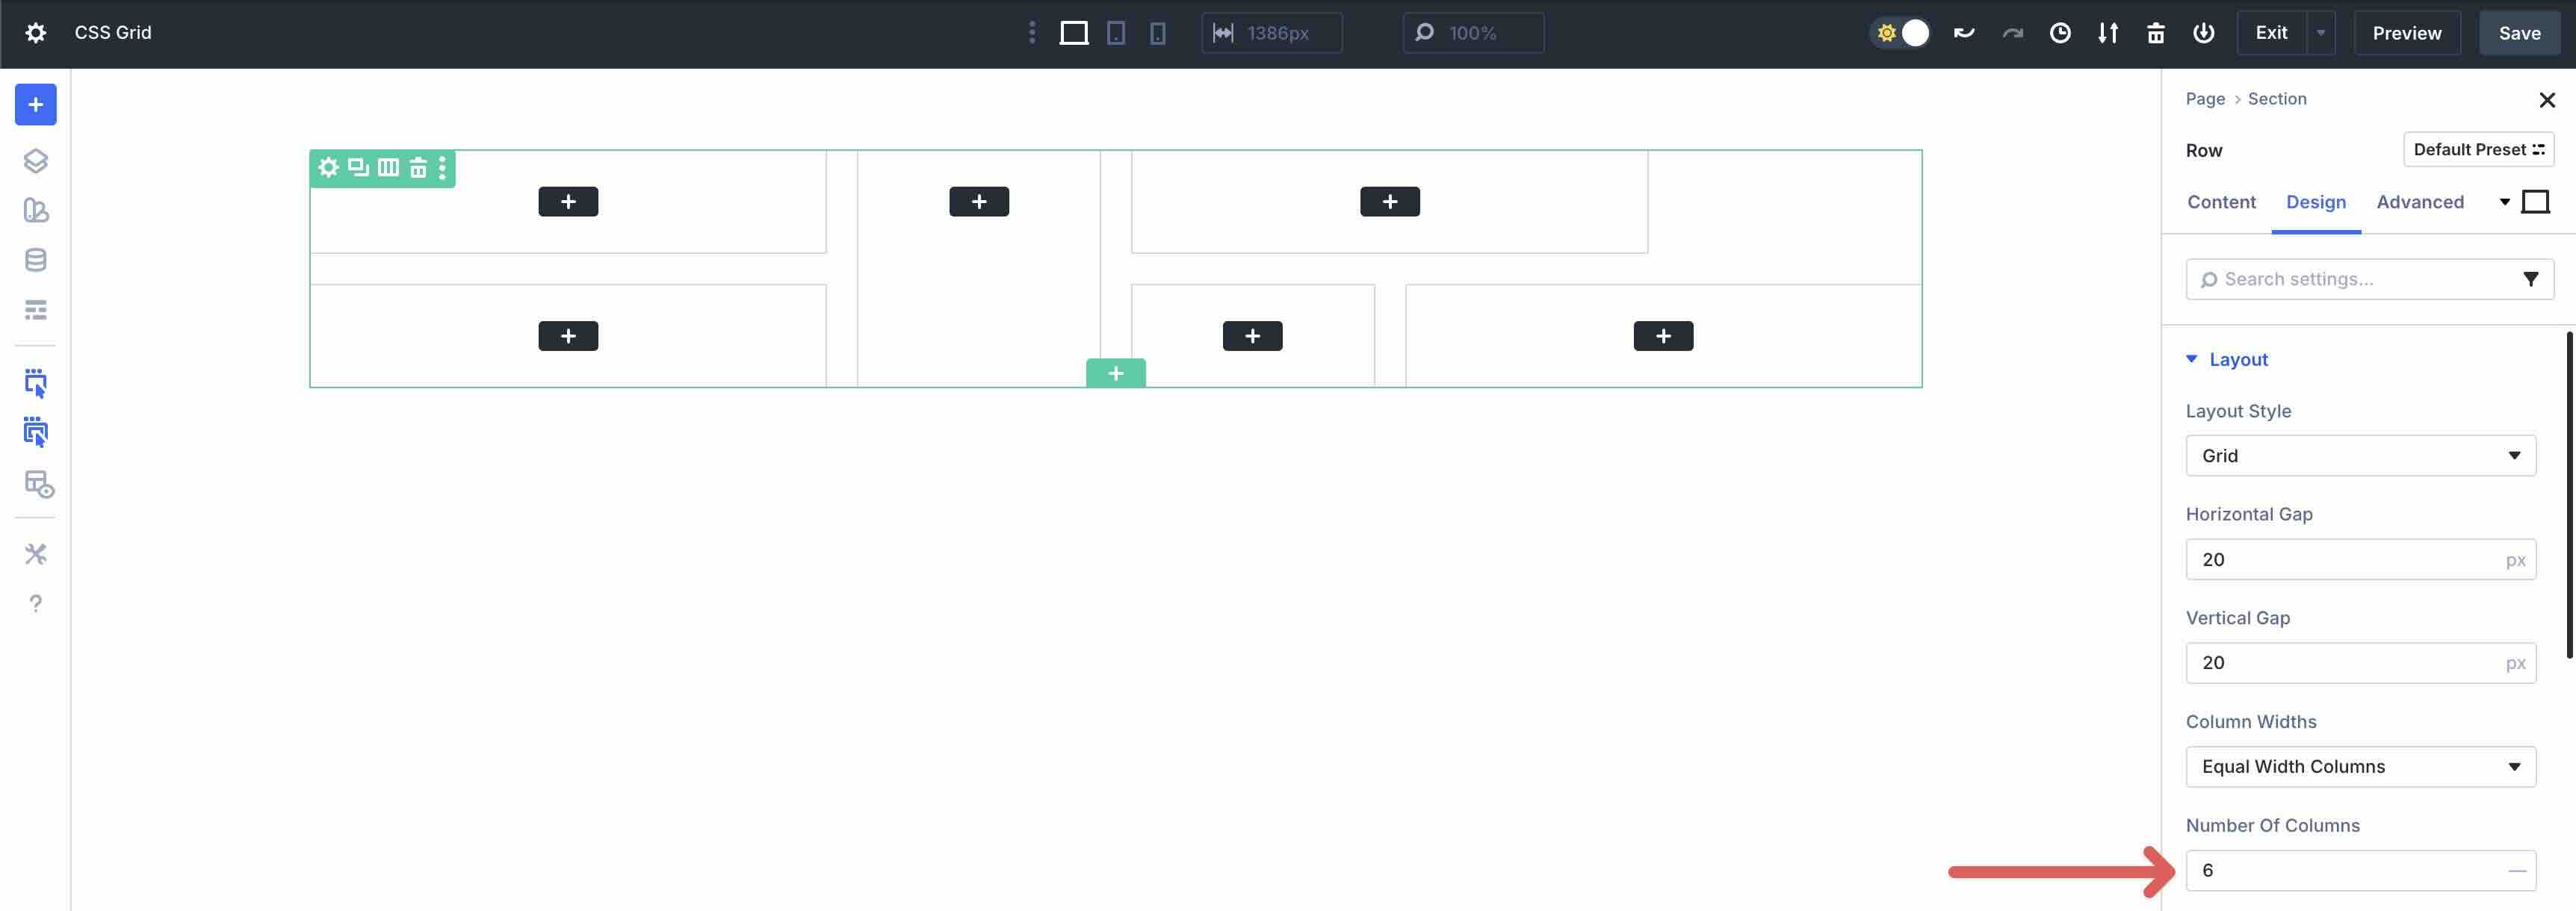Save the page

click(x=2519, y=32)
